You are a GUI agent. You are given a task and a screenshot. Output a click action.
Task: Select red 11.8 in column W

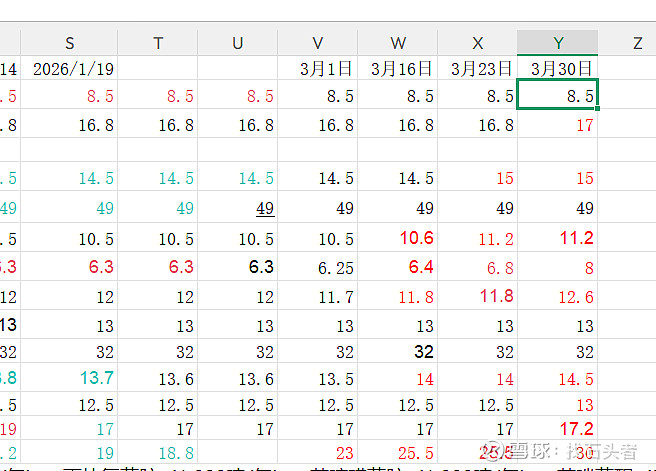397,296
